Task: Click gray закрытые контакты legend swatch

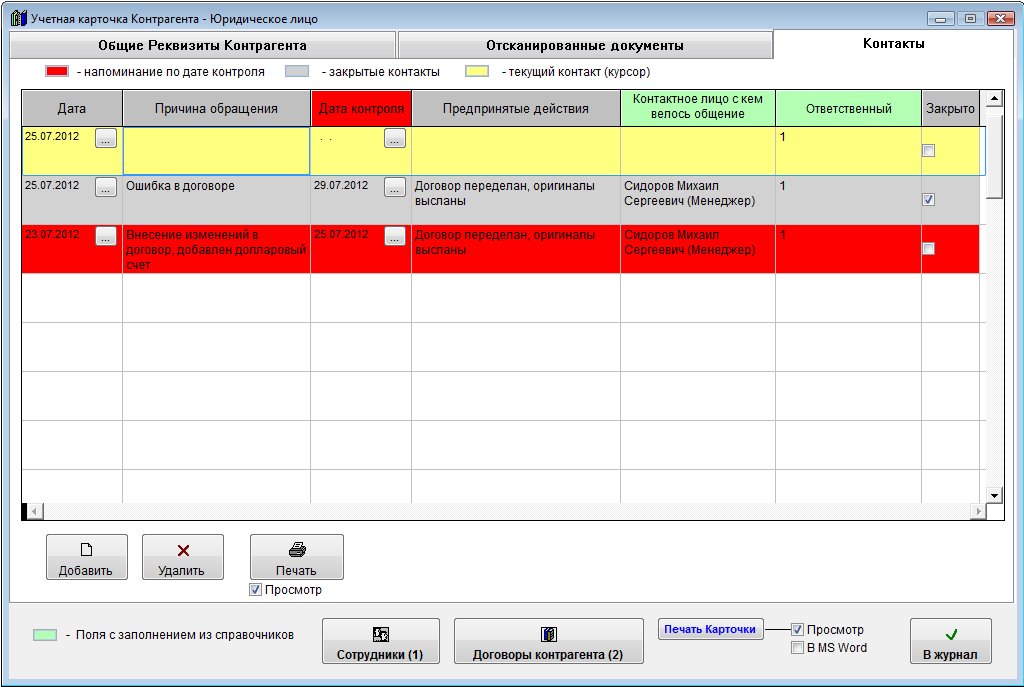Action: (x=297, y=71)
